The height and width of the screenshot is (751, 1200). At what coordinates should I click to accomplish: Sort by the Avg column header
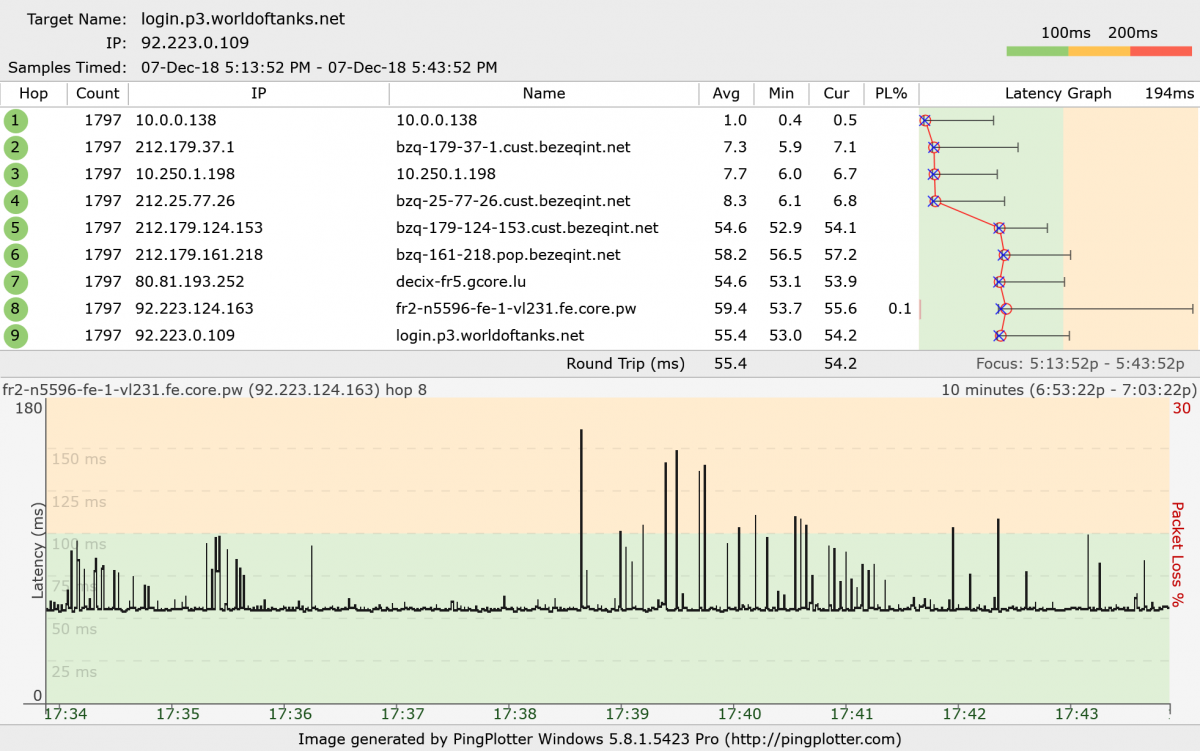tap(726, 93)
